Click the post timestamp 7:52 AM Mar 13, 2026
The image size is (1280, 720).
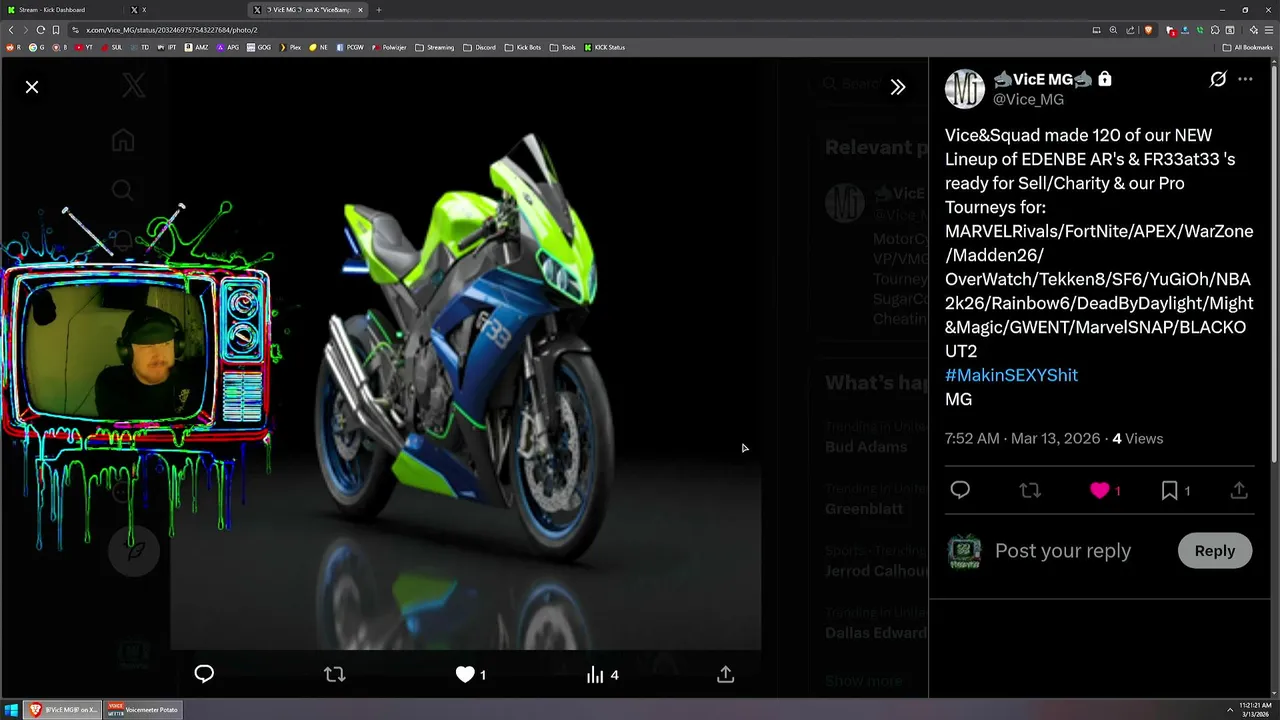[1022, 438]
